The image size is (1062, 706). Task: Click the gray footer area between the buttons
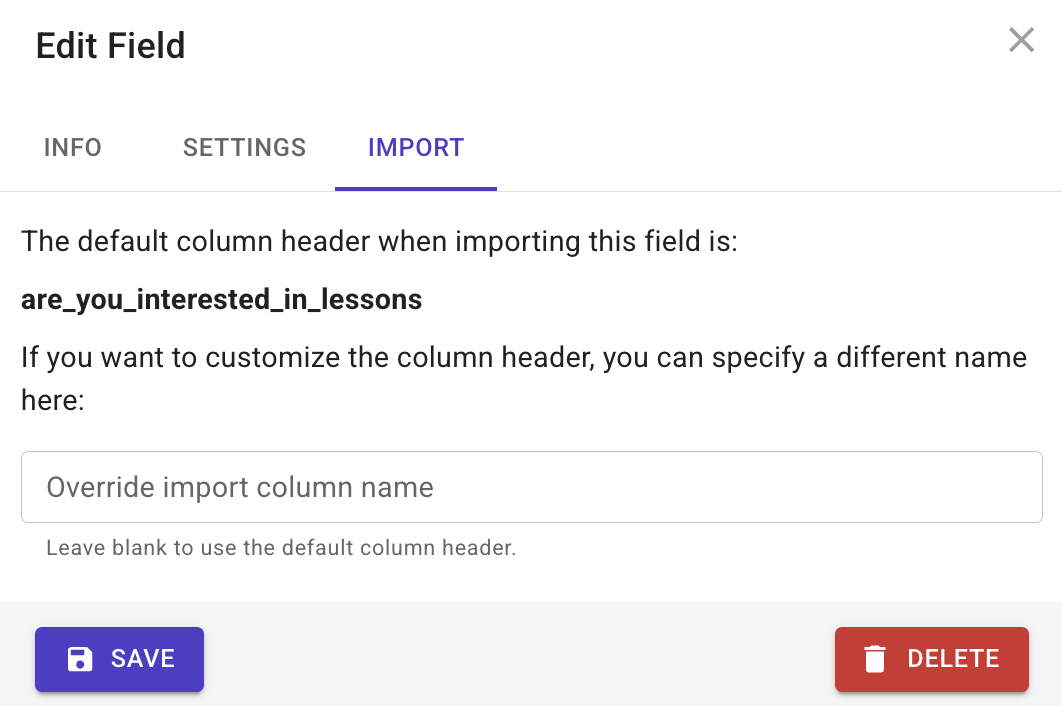point(519,659)
